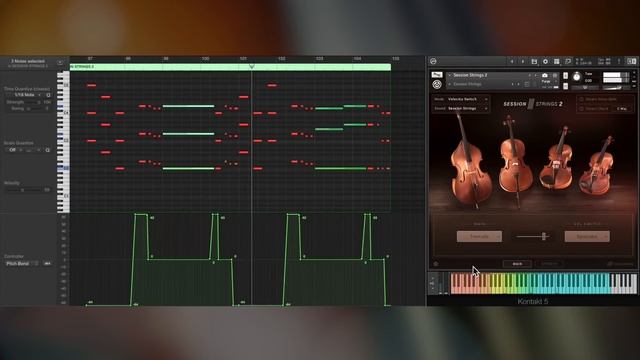Open the Purge menu

(546, 82)
